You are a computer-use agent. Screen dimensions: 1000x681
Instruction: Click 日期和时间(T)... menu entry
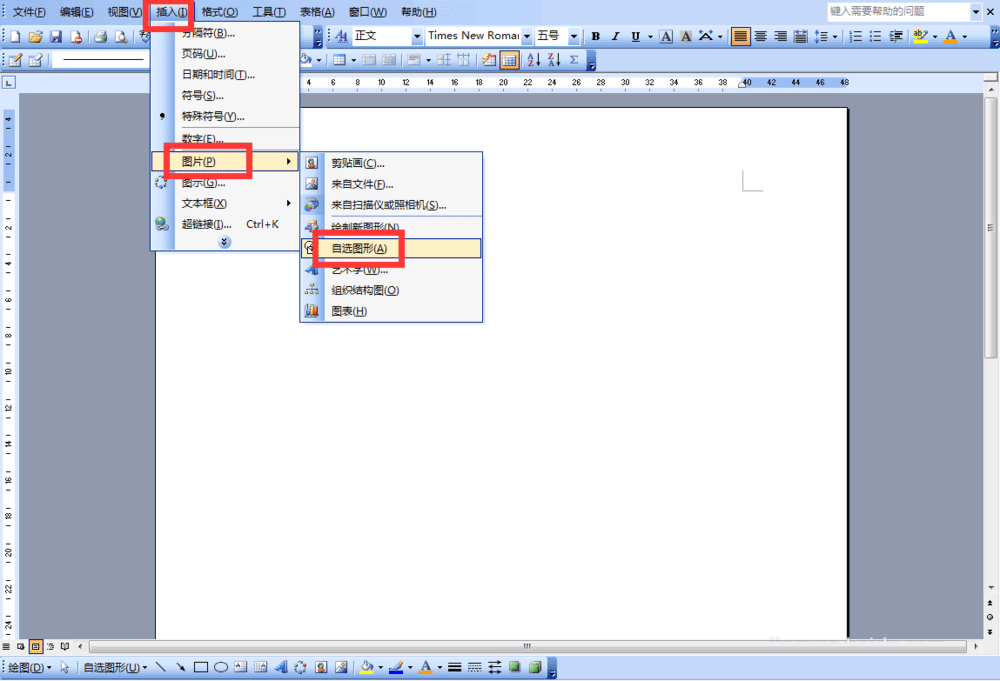(224, 75)
